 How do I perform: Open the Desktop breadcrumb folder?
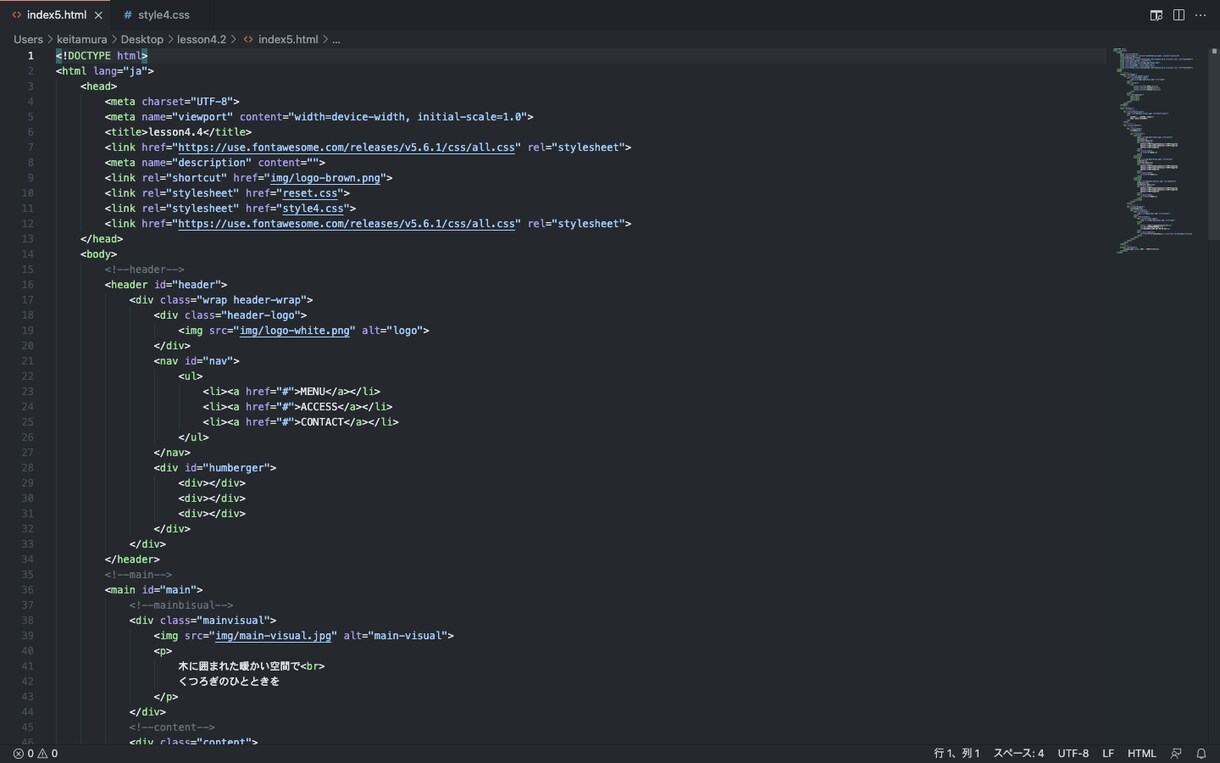coord(142,39)
